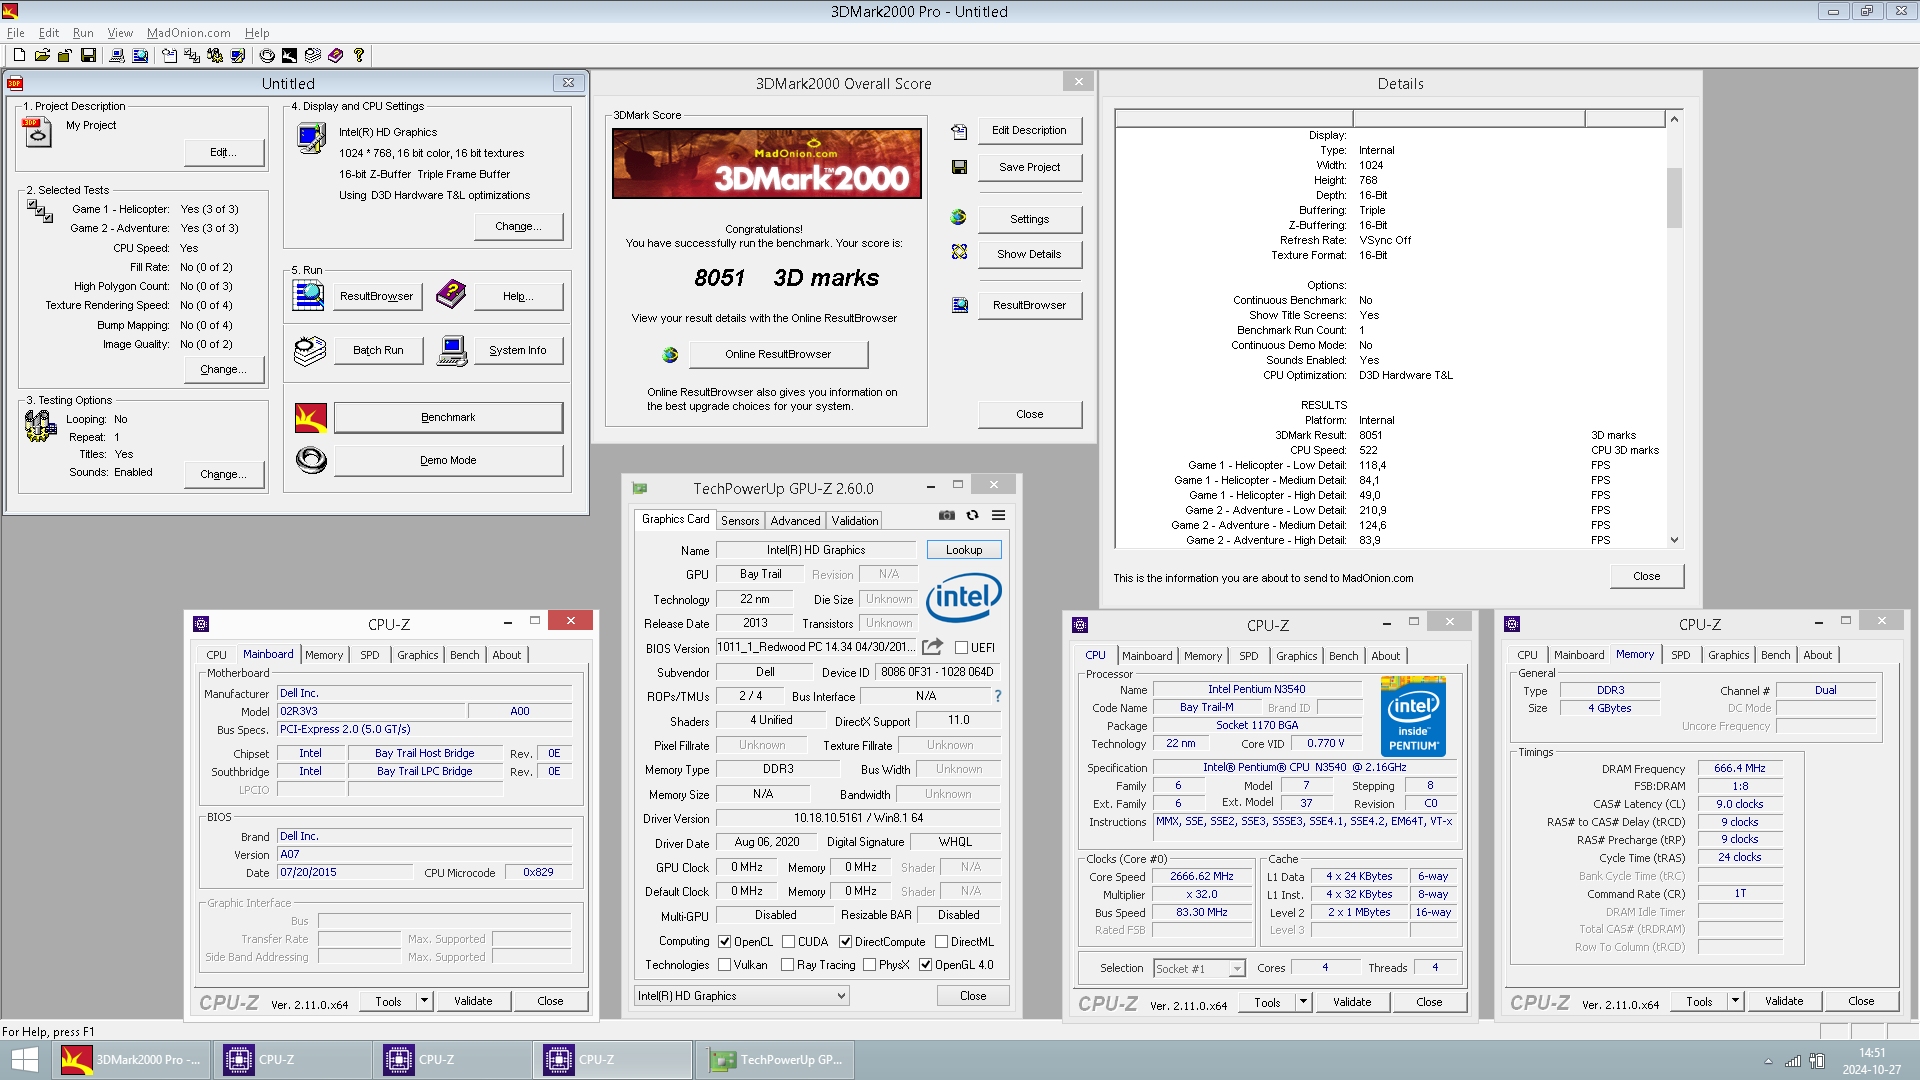Viewport: 1920px width, 1080px height.
Task: Click GPU-Z screenshot camera icon
Action: tap(947, 516)
